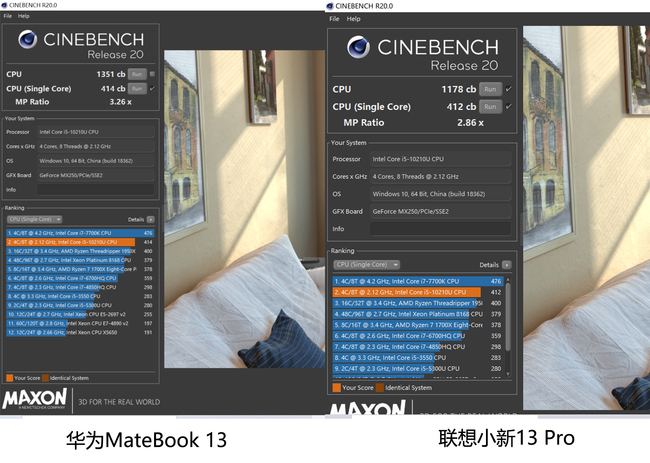Expand Details arrow in right window ranking
The image size is (650, 463).
point(507,265)
